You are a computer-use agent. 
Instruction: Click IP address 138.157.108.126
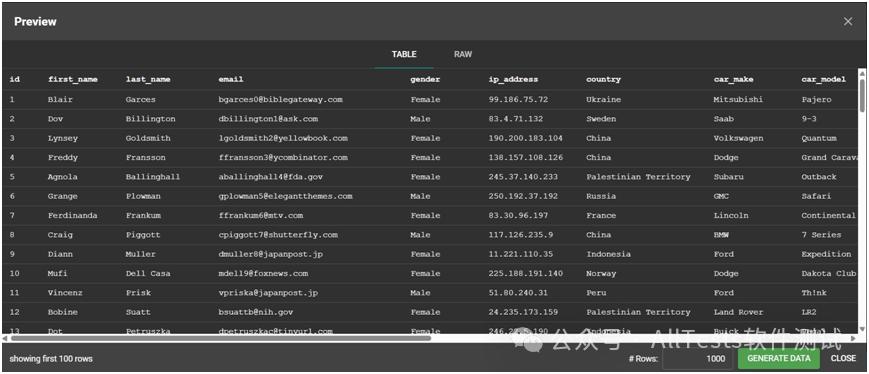(525, 158)
